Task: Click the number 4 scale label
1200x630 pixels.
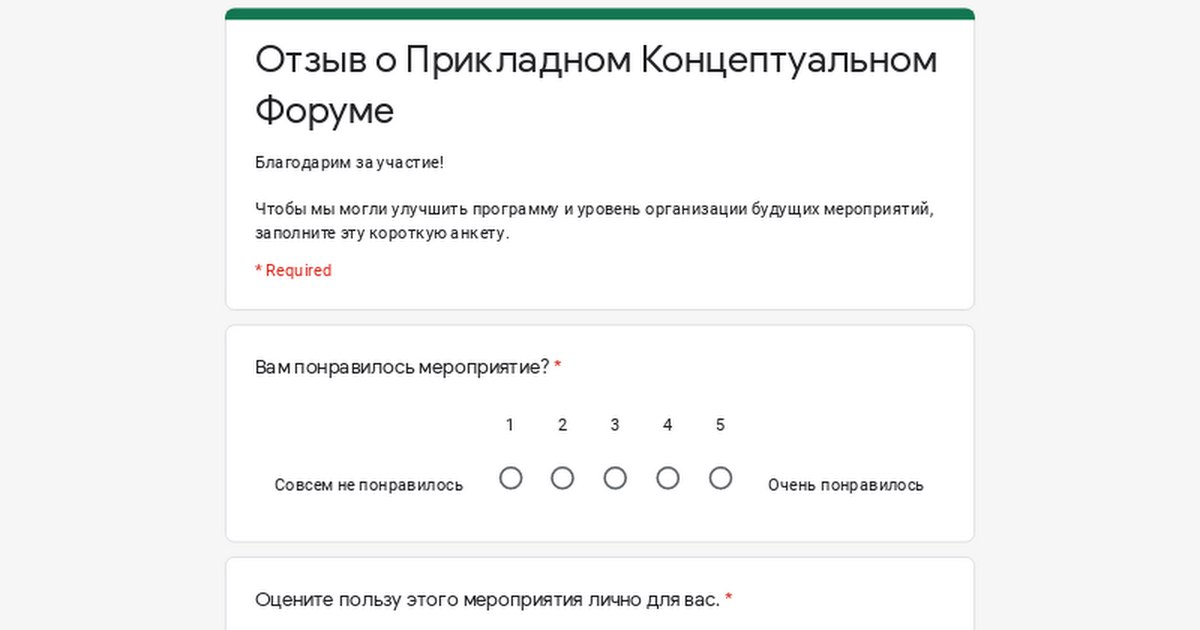Action: pos(668,425)
